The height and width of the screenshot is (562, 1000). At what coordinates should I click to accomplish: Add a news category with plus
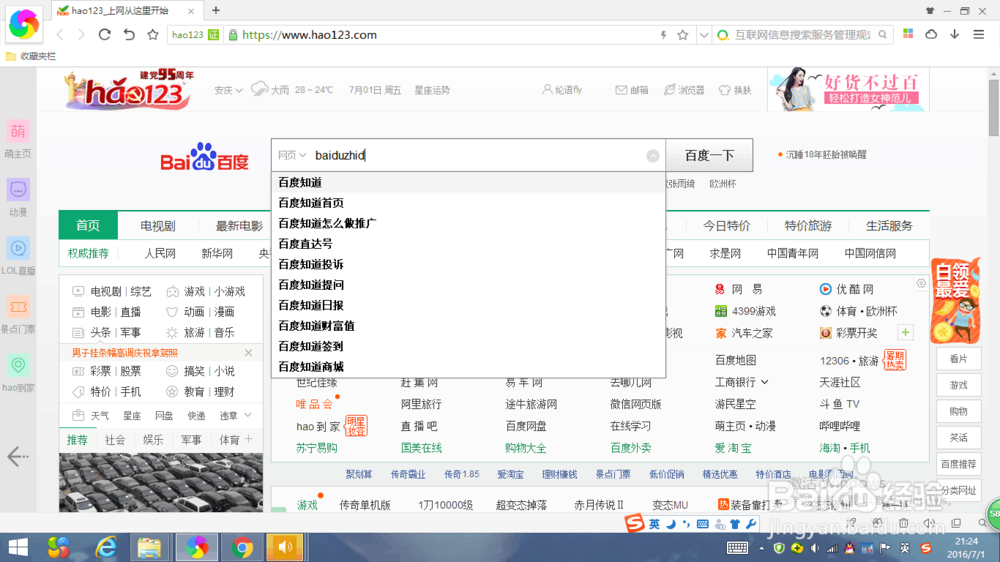point(249,439)
